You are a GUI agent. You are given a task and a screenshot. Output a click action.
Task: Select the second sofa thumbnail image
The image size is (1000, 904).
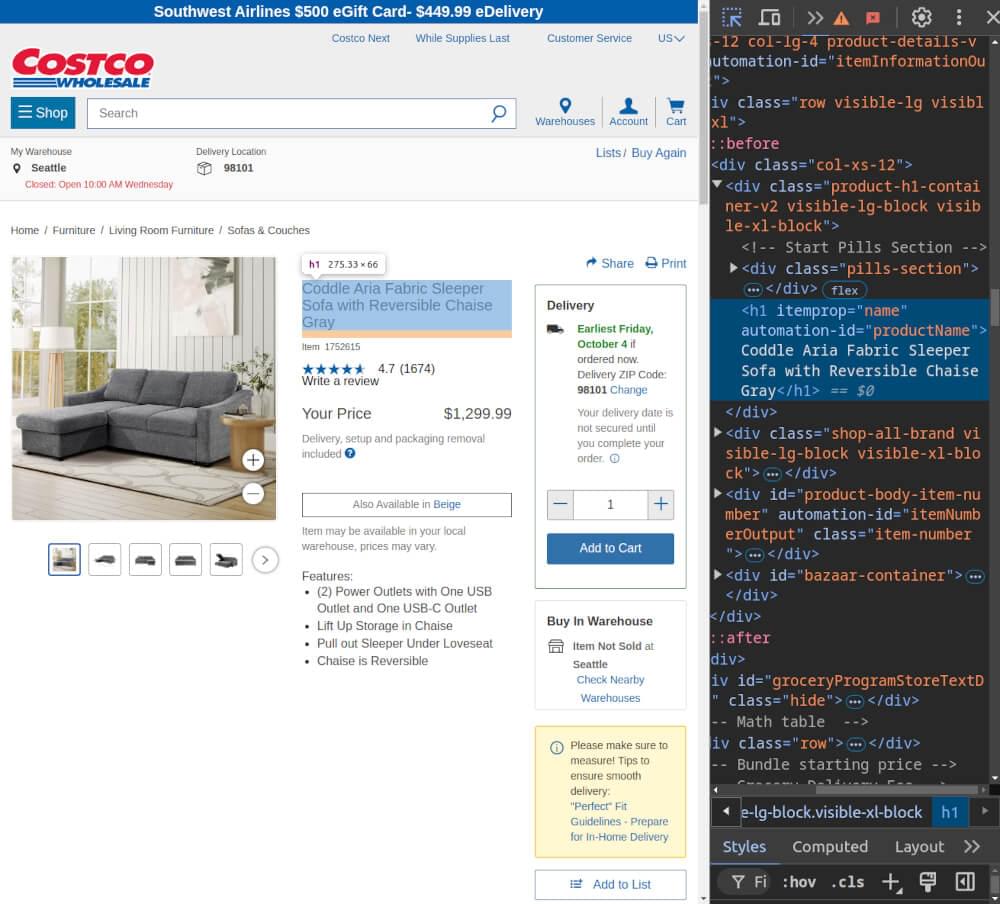(x=104, y=559)
